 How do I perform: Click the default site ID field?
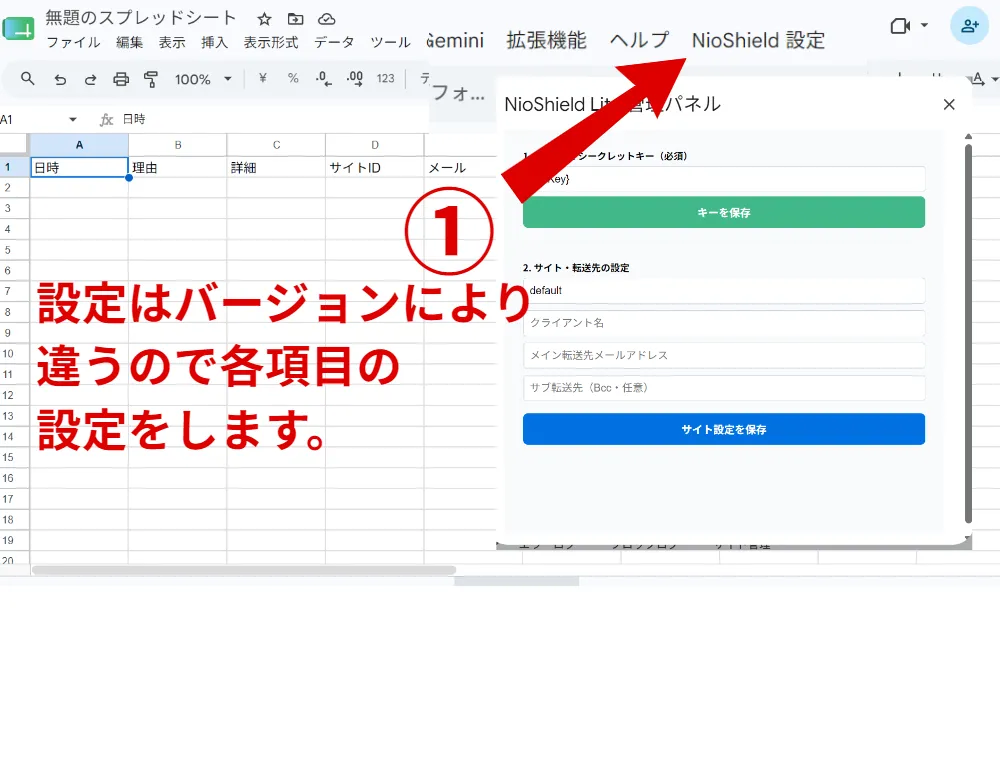[724, 290]
